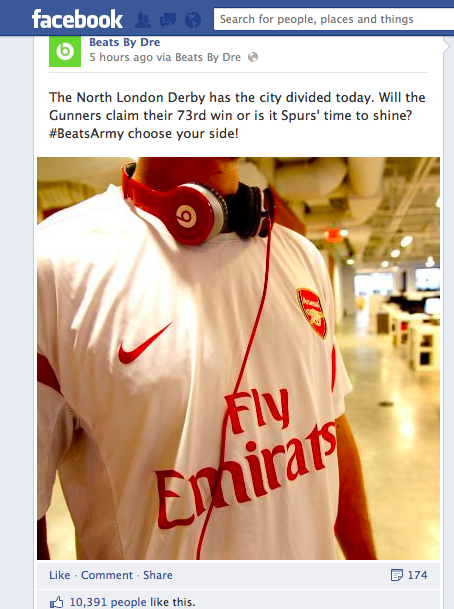454x609 pixels.
Task: Click the thumbs-up icon beside likes
Action: 57,602
